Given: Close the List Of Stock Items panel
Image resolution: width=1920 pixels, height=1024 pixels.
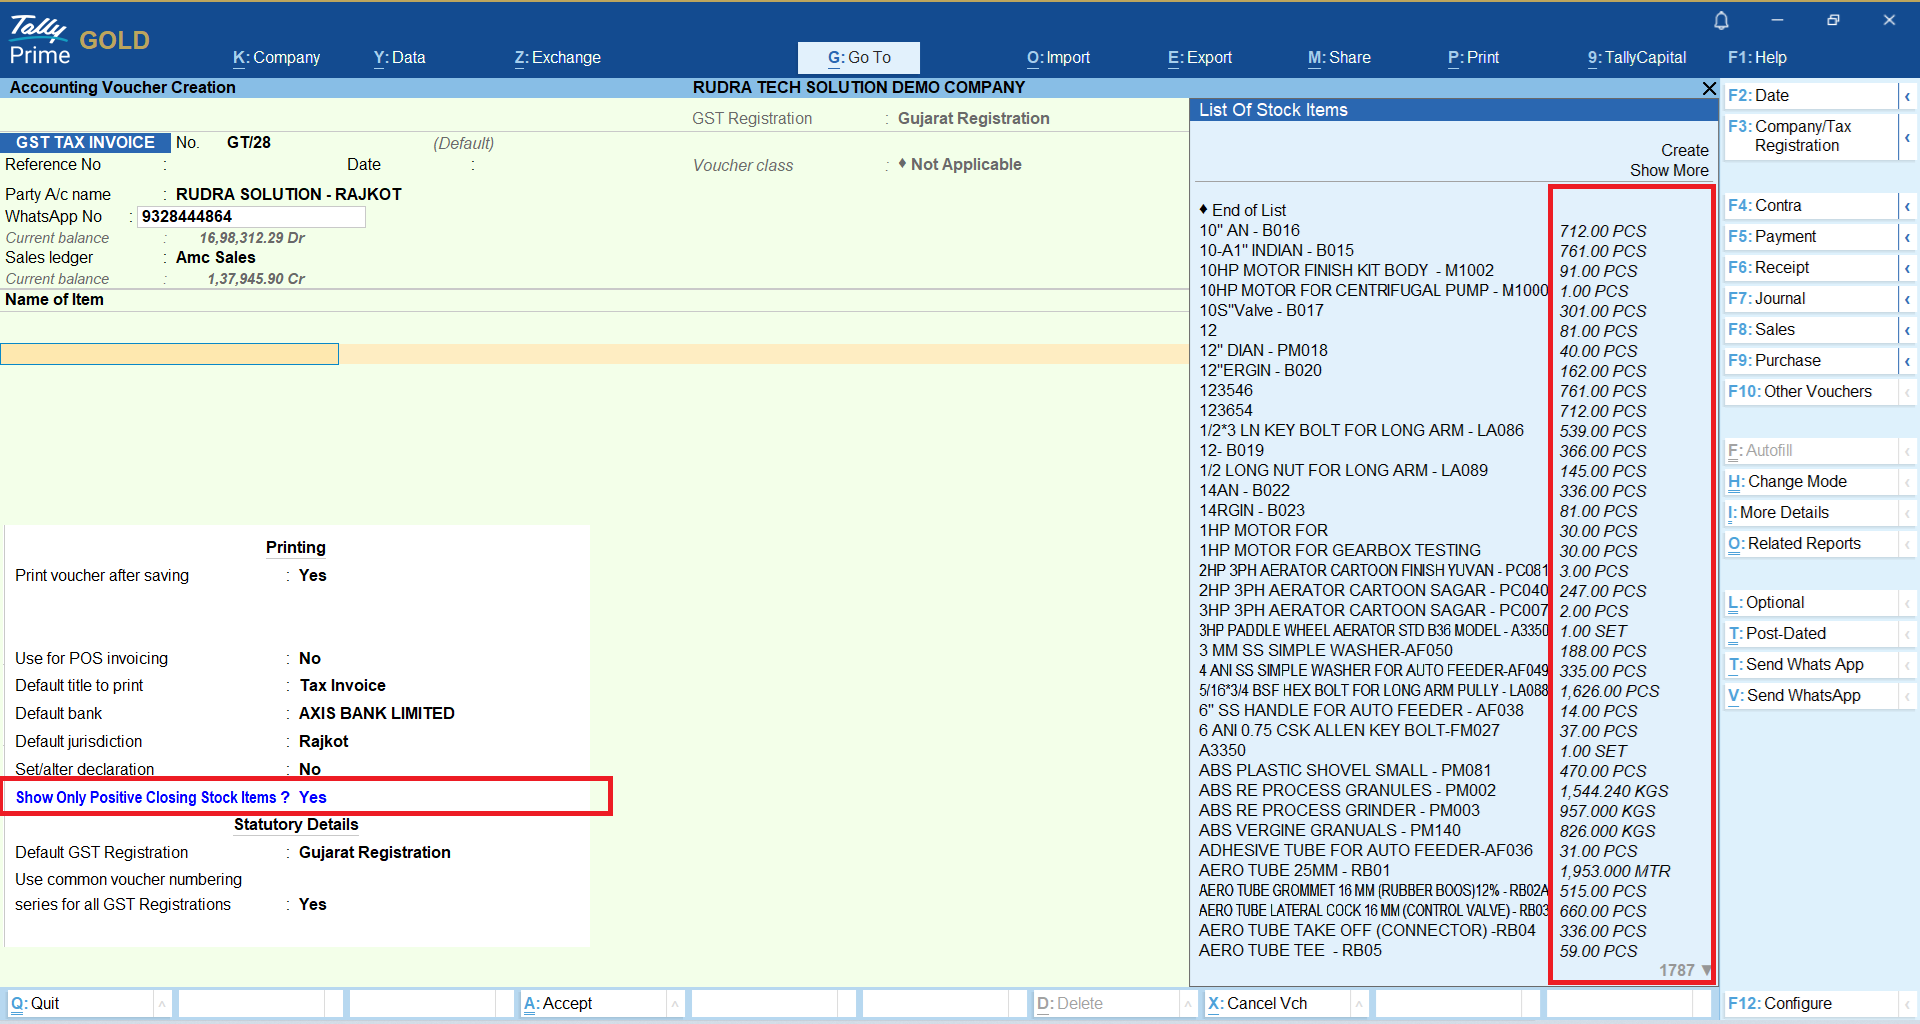Looking at the screenshot, I should click(1709, 89).
